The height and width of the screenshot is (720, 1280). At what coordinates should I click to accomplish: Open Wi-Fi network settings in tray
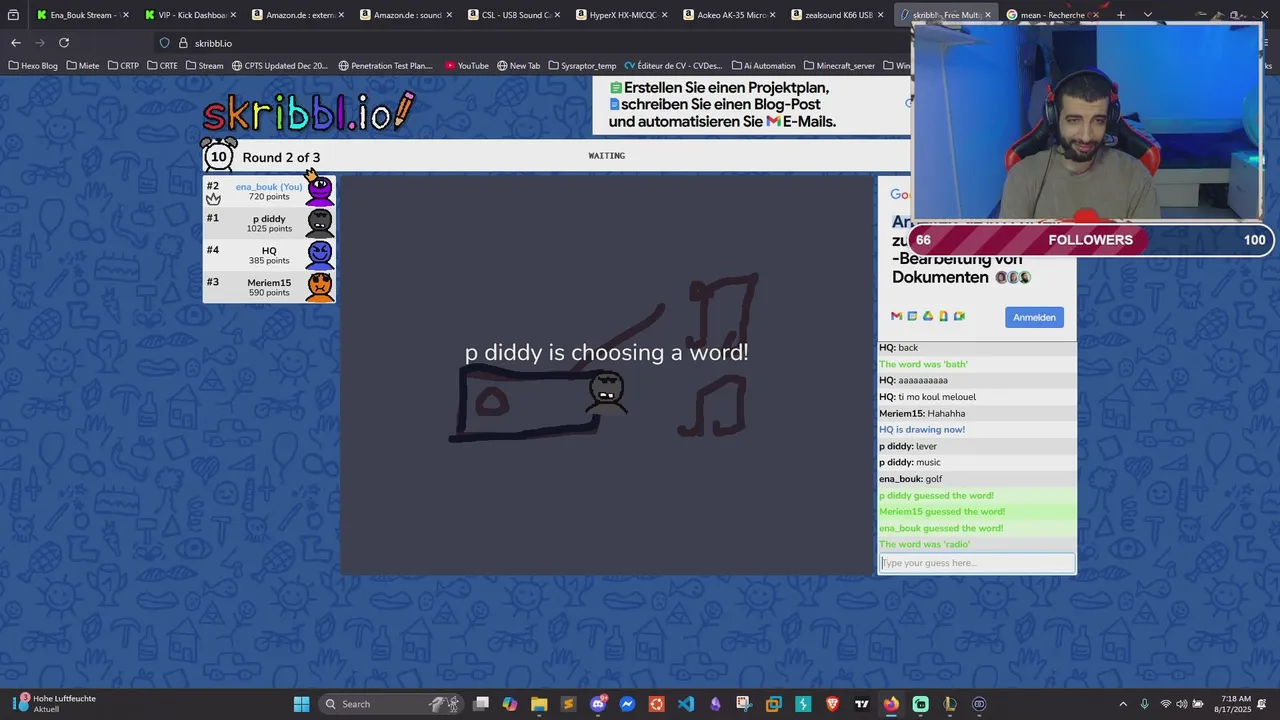[x=1165, y=704]
